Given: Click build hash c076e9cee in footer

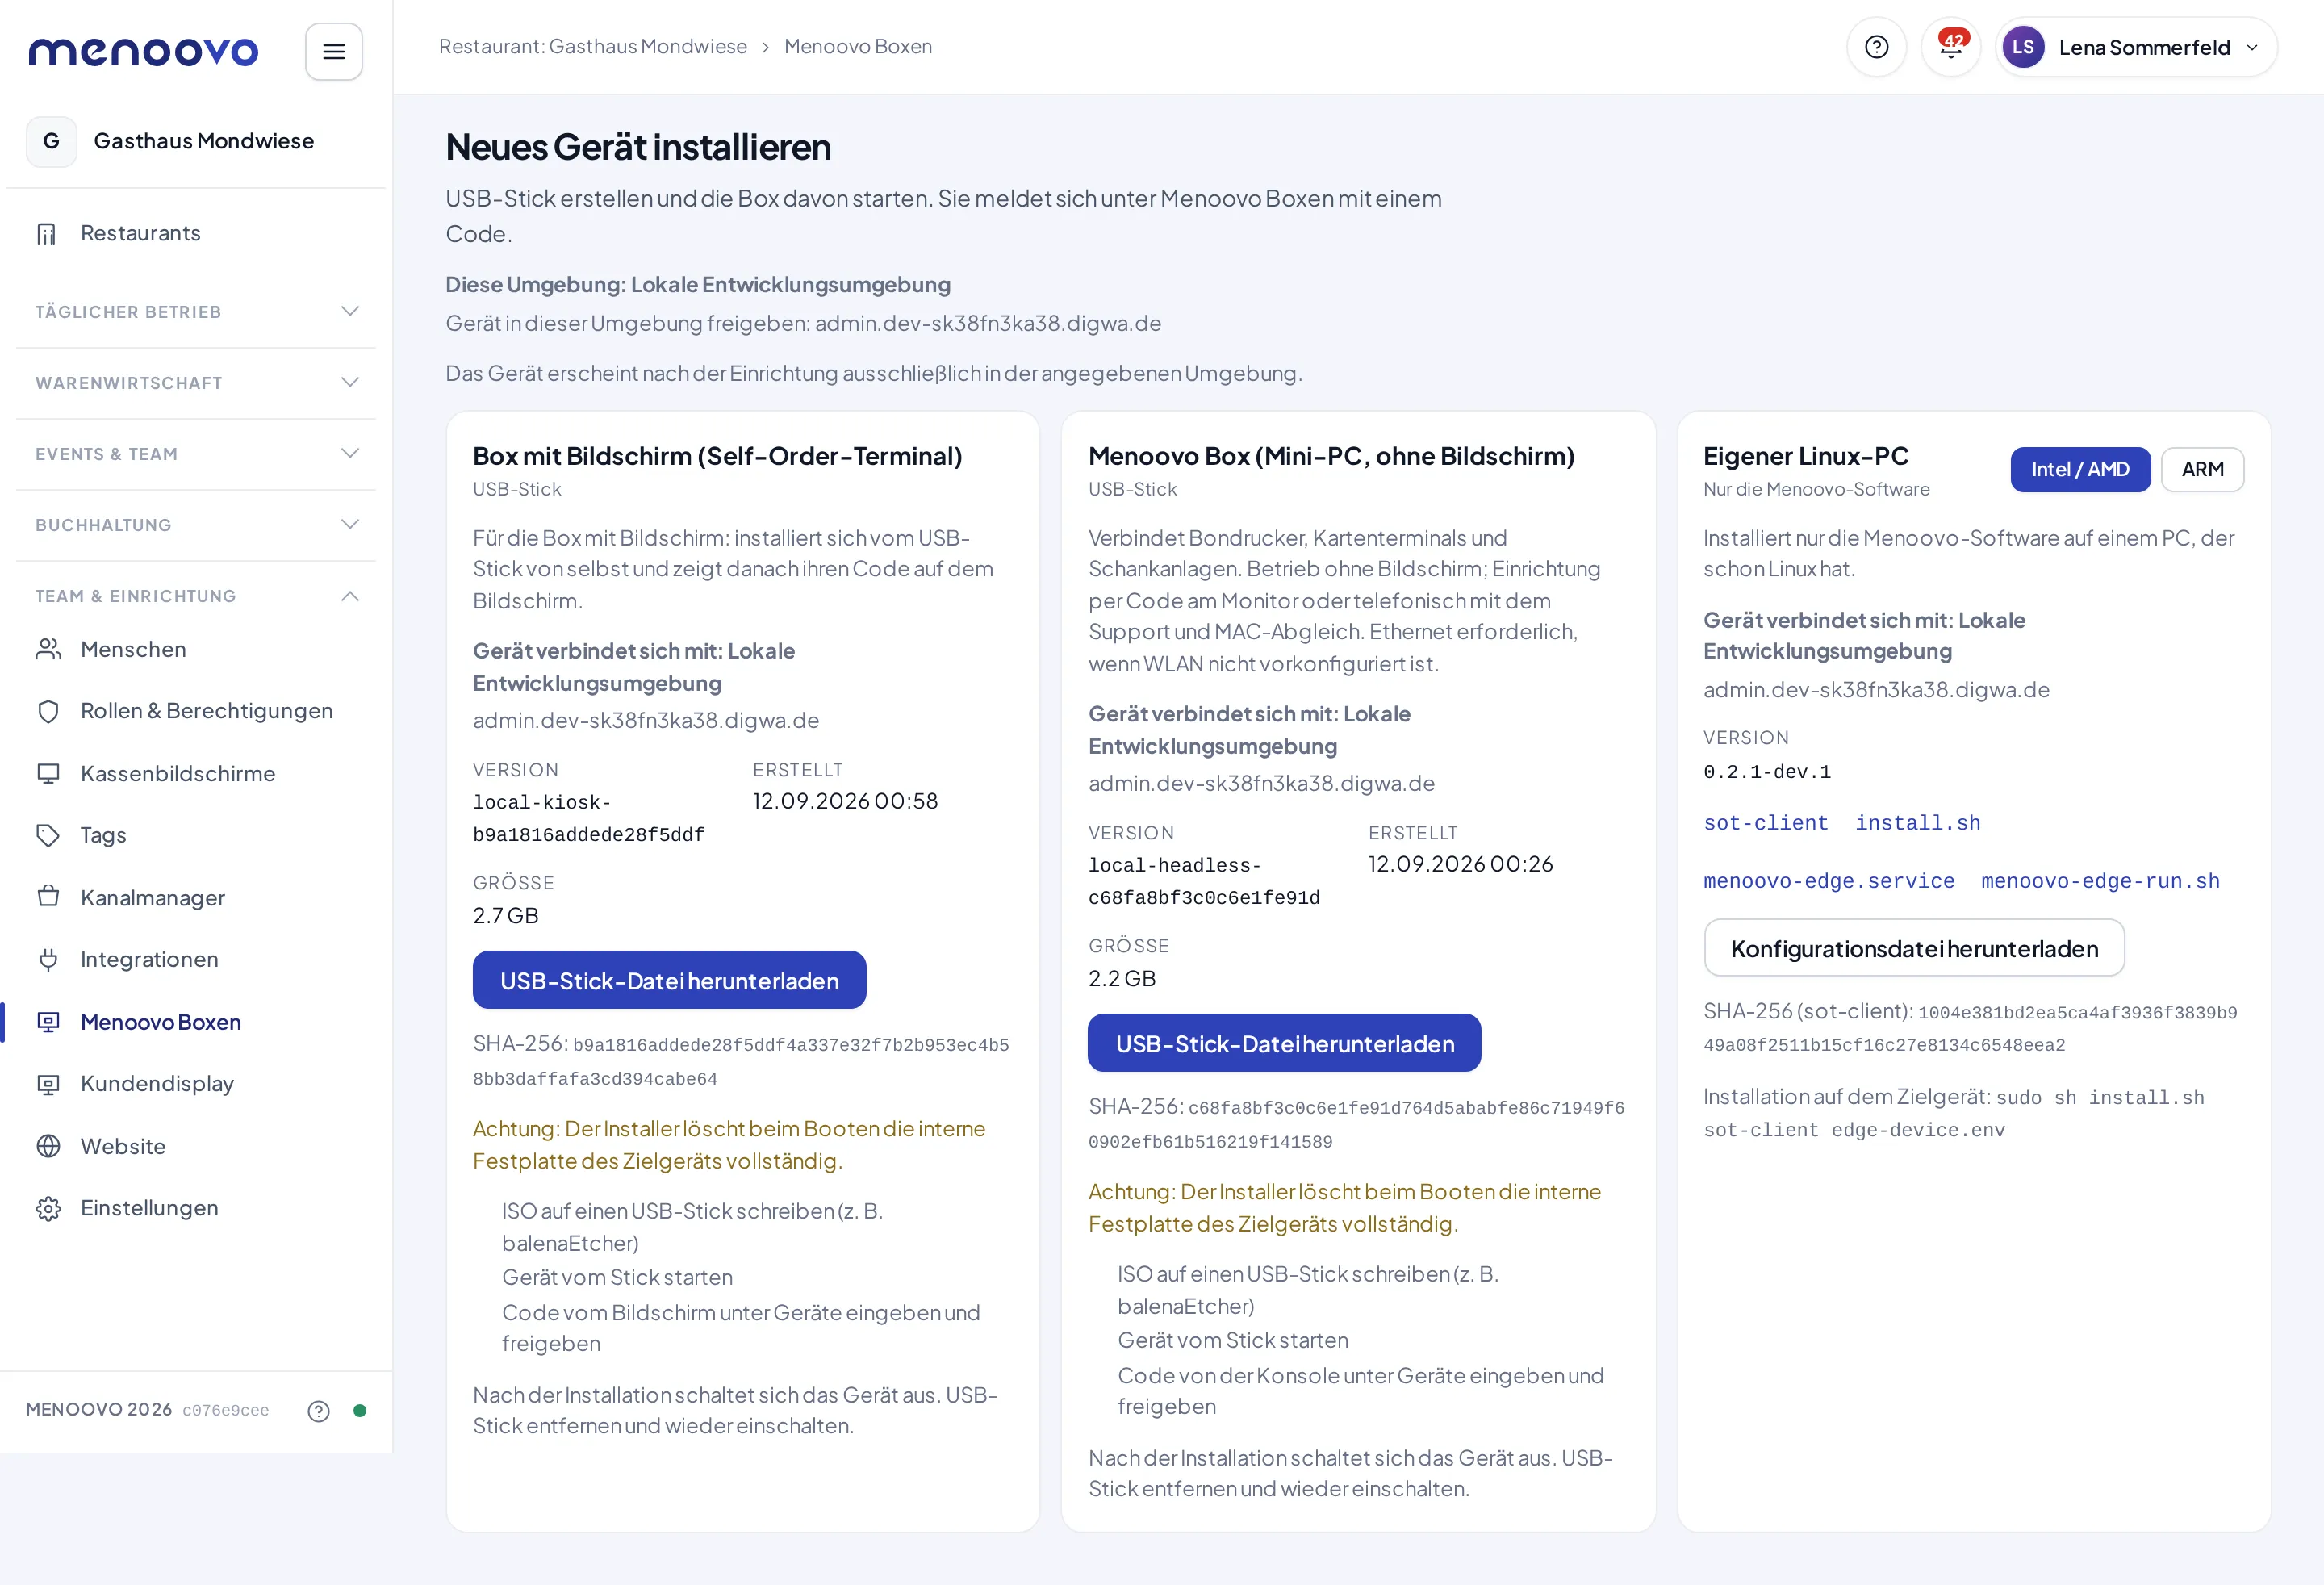Looking at the screenshot, I should pyautogui.click(x=225, y=1410).
